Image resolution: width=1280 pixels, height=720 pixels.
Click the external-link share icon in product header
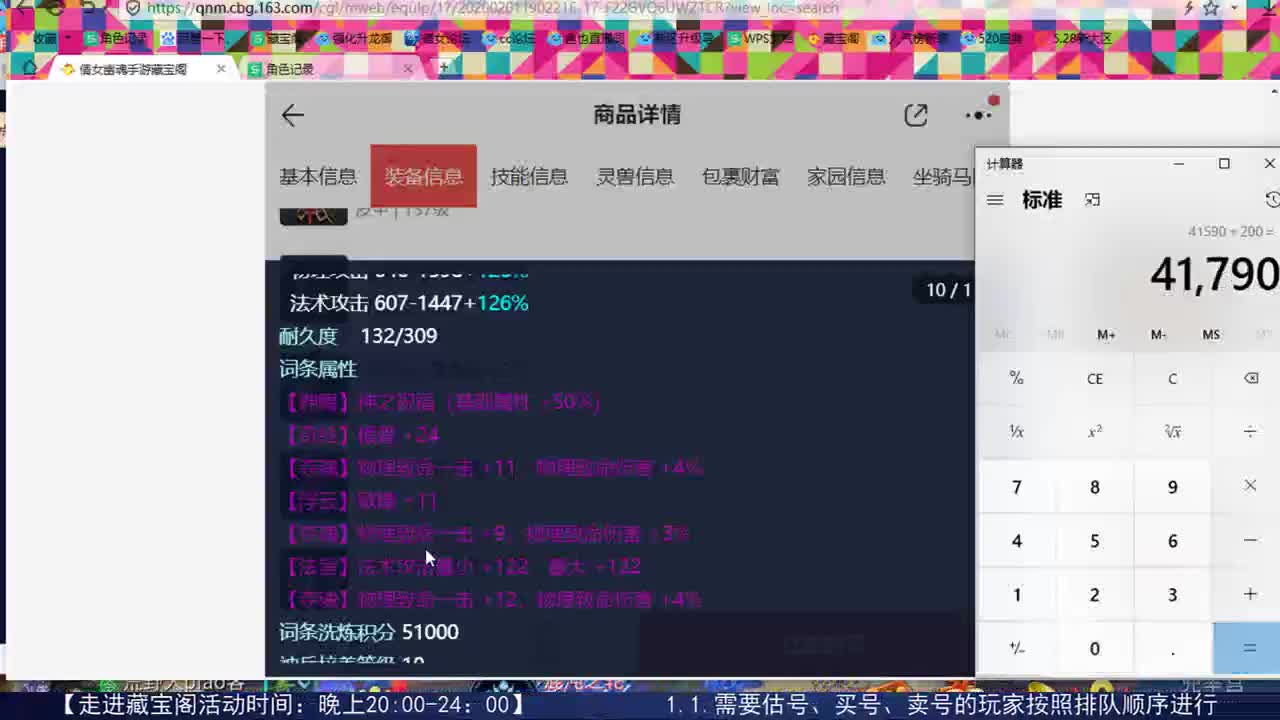pyautogui.click(x=916, y=115)
